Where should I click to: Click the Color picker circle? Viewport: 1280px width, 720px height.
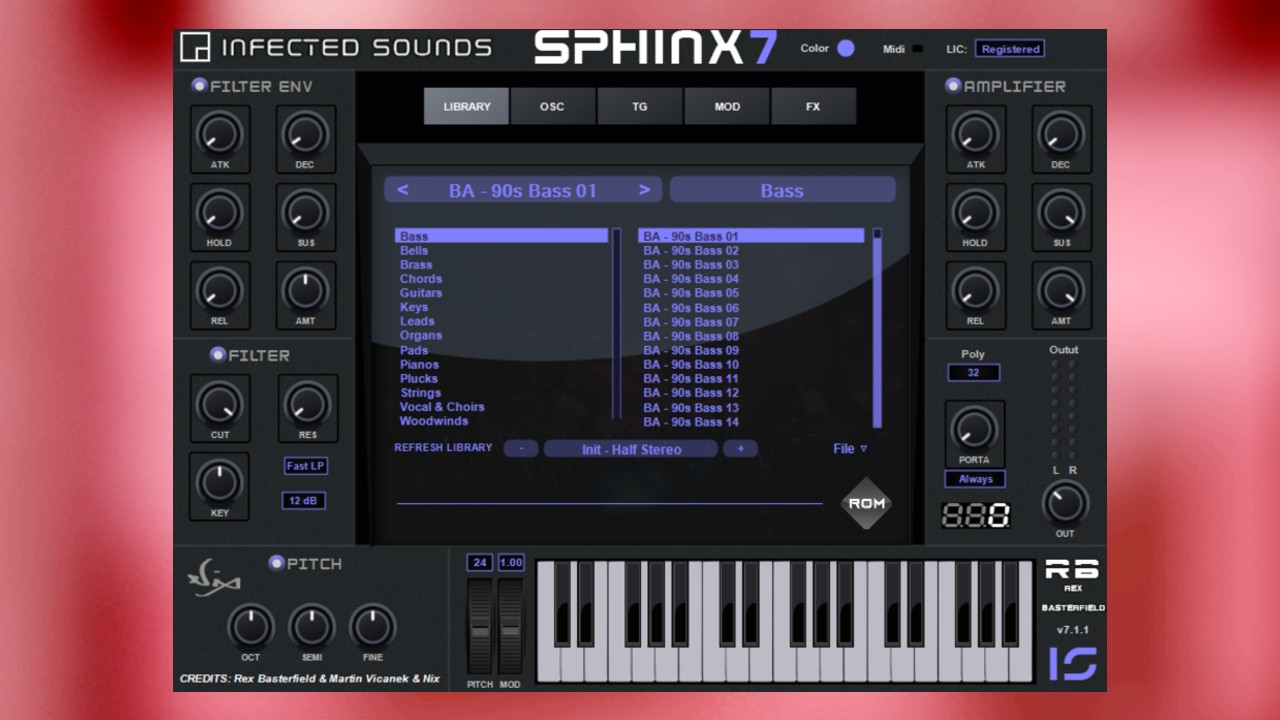pos(846,48)
